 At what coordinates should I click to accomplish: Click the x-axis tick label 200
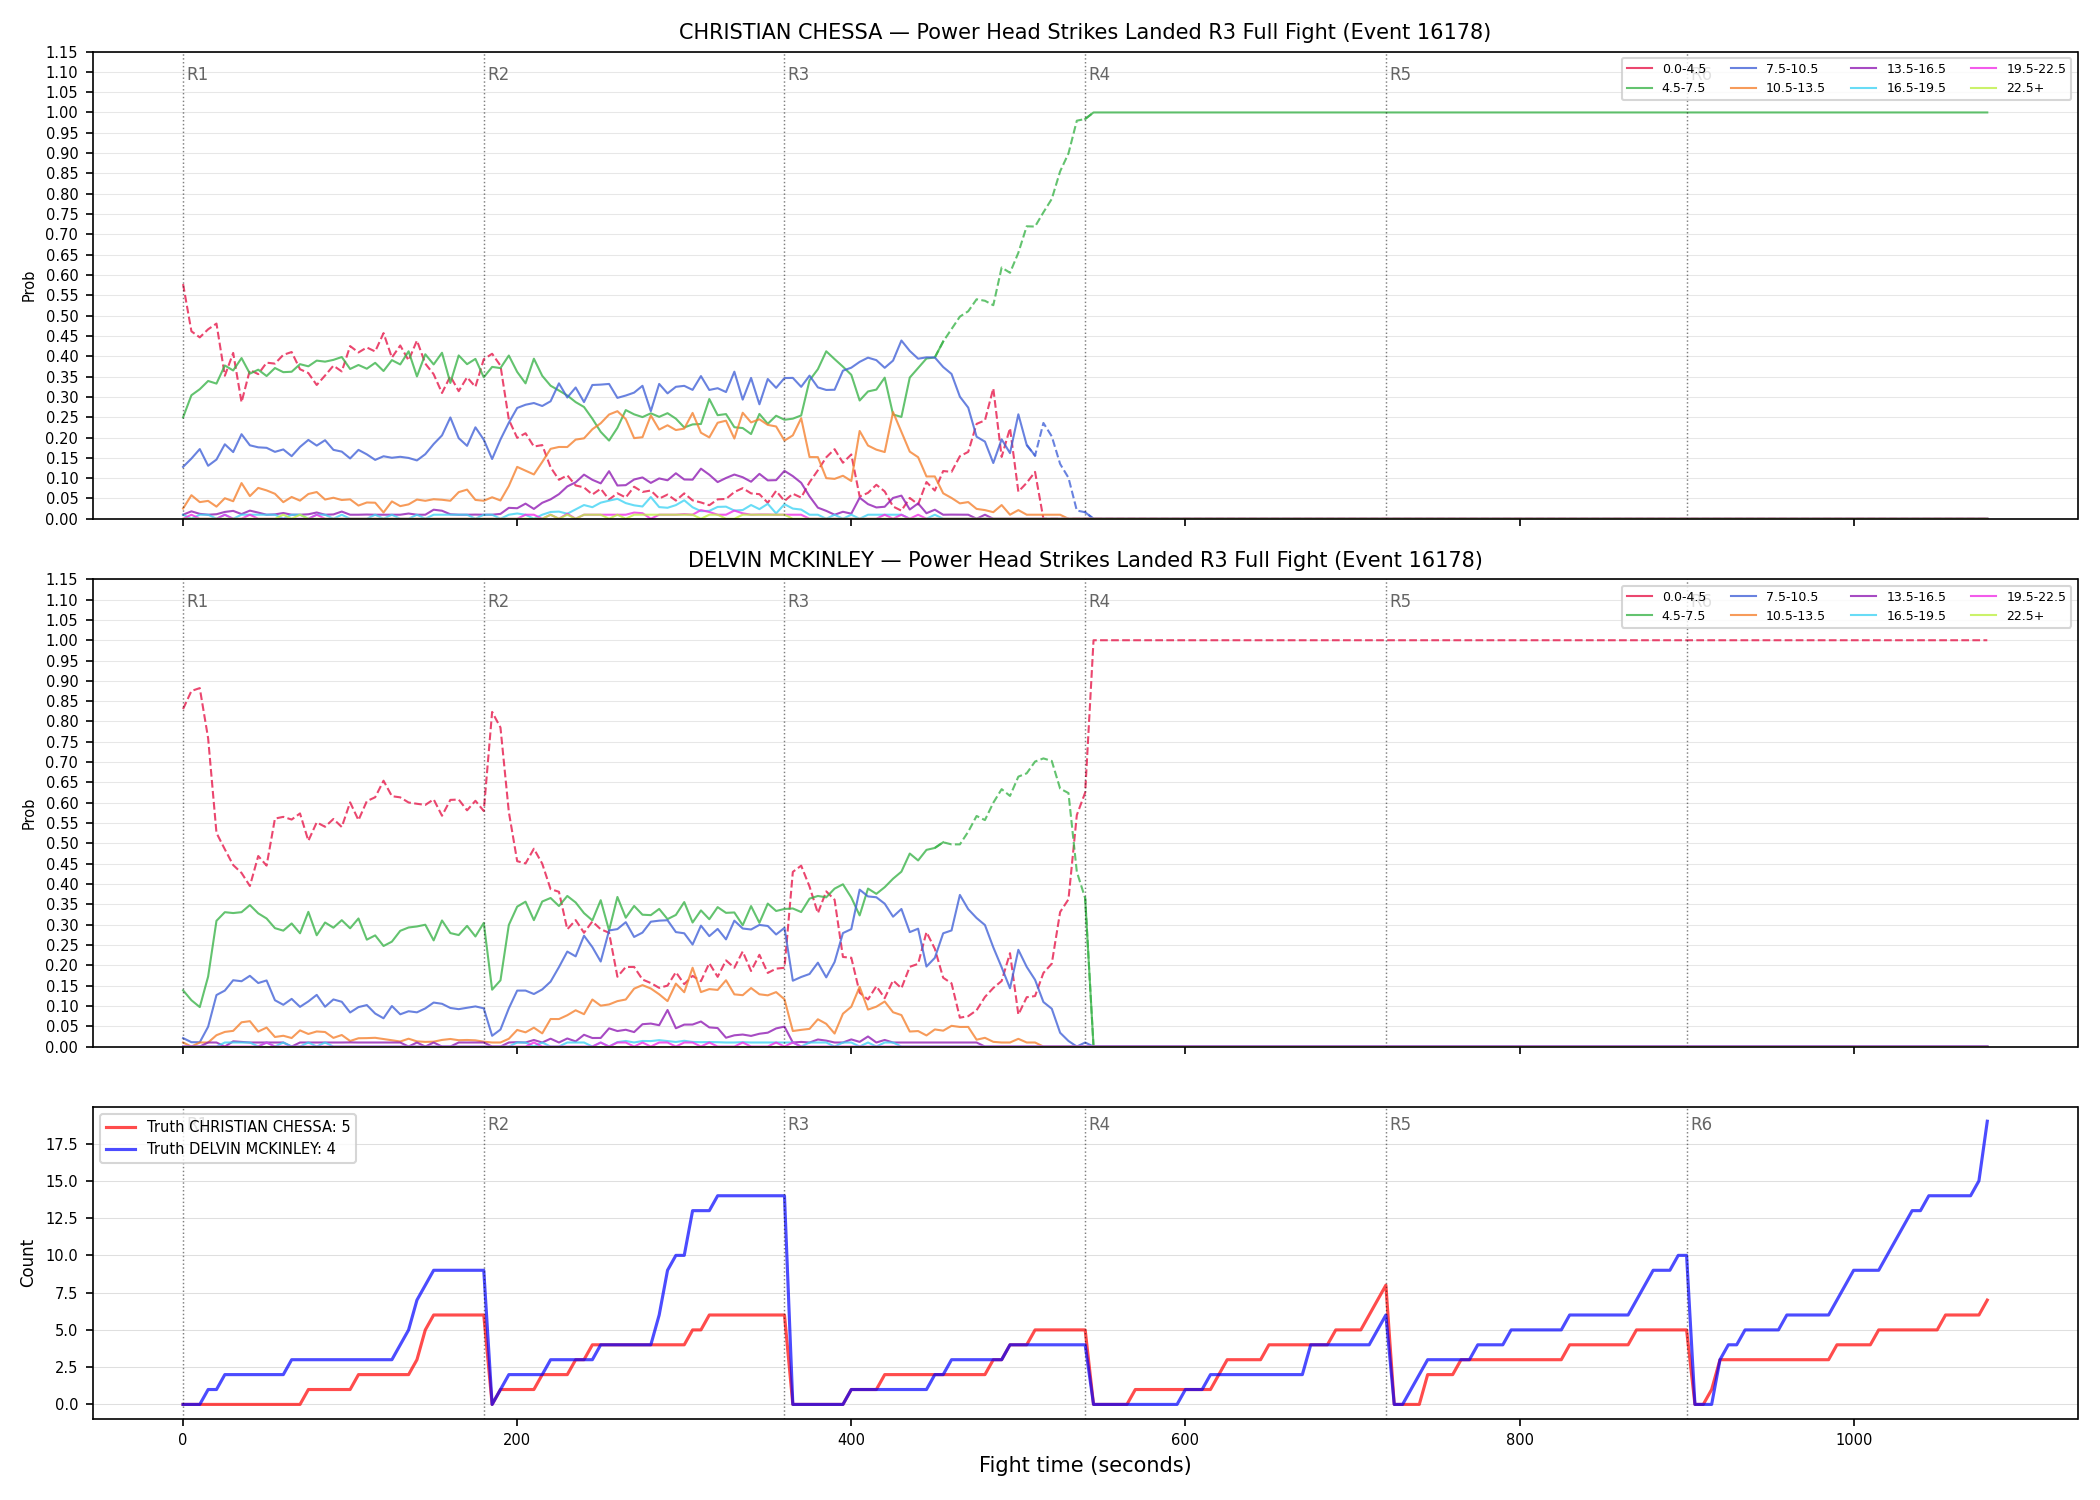click(x=516, y=1439)
